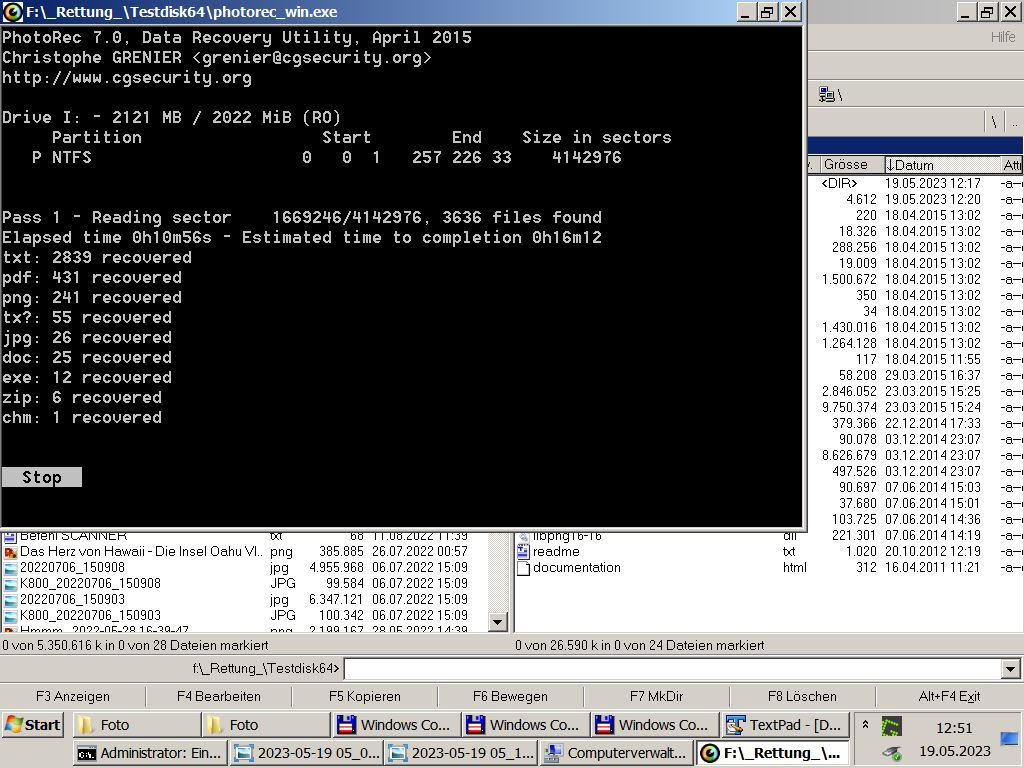Click the text file icon of readme

click(x=523, y=552)
